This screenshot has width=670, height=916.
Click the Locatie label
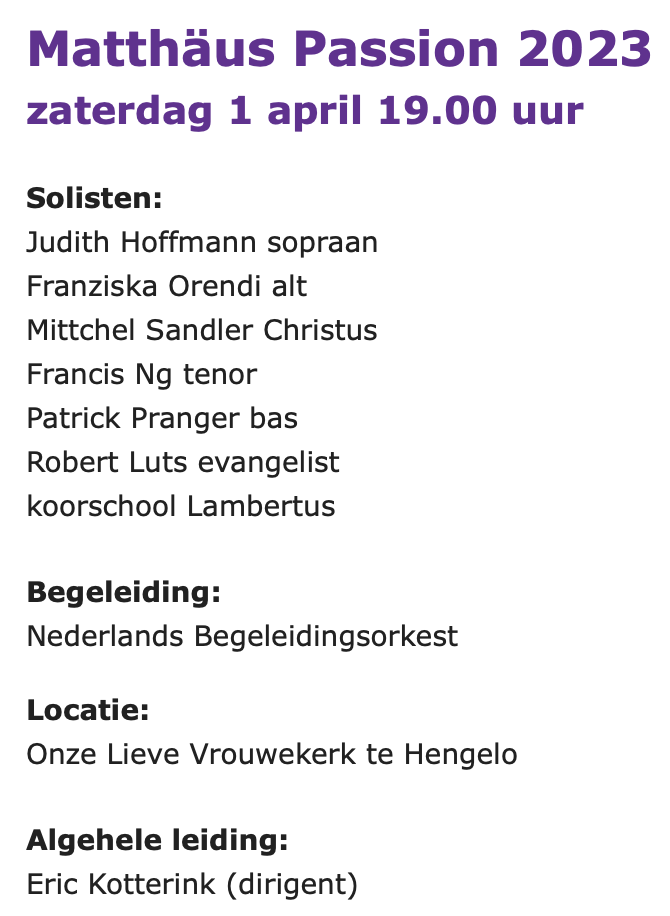point(88,710)
